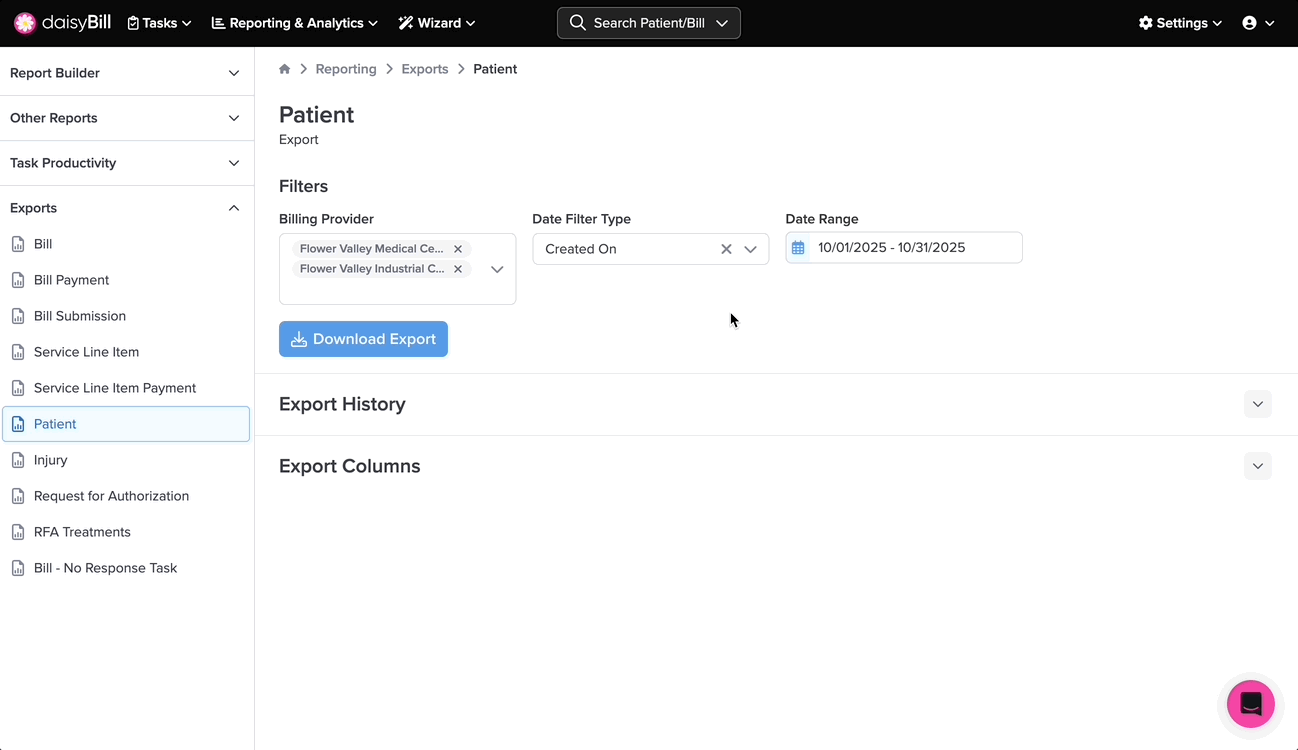This screenshot has height=750, width=1298.
Task: Open the Date Filter Type dropdown
Action: point(750,249)
